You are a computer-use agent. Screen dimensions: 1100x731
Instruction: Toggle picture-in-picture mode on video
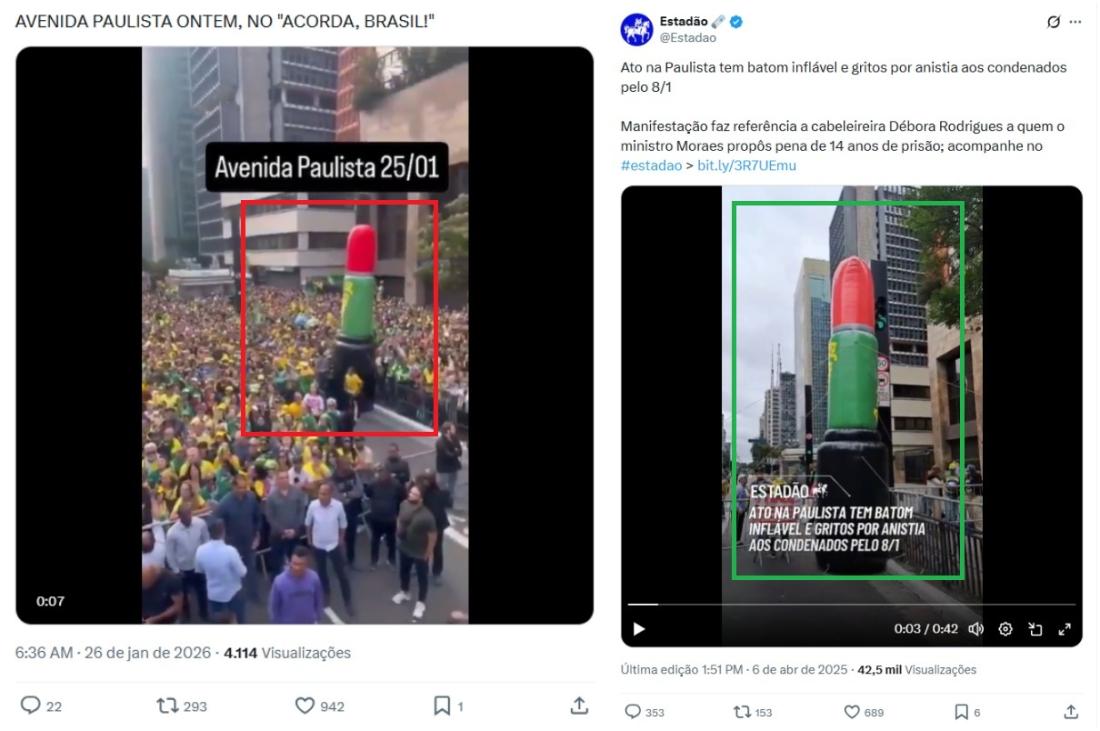point(1035,629)
